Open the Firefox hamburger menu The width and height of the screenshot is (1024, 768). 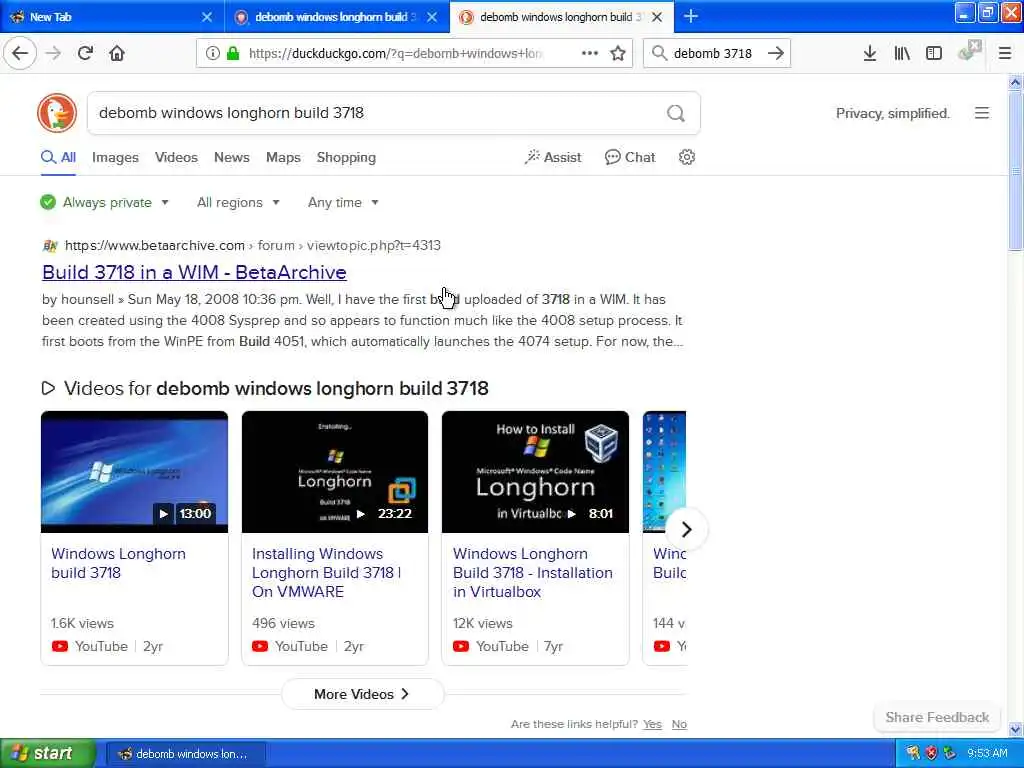point(1004,53)
